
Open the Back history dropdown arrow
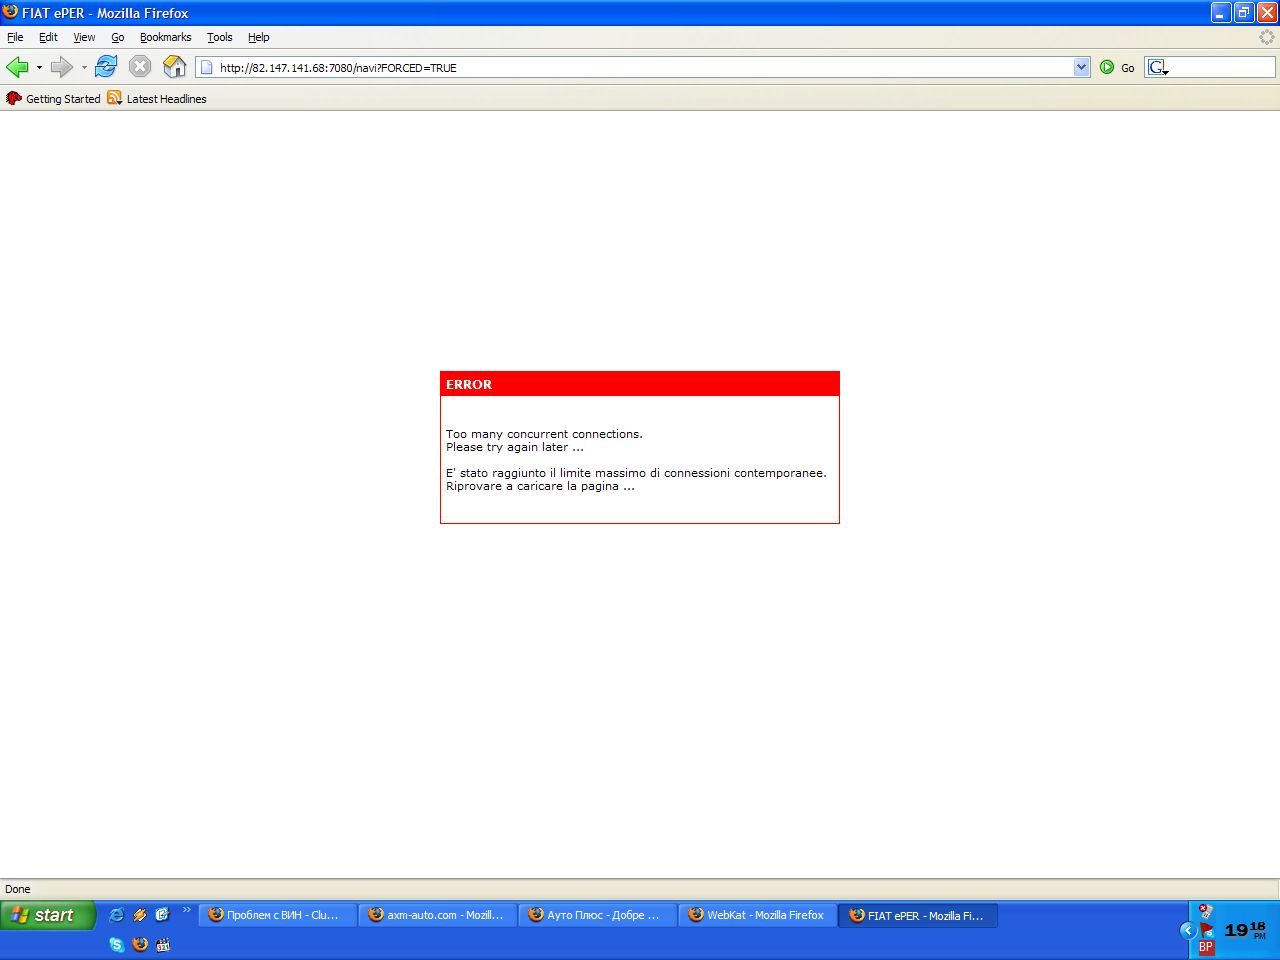coord(39,67)
